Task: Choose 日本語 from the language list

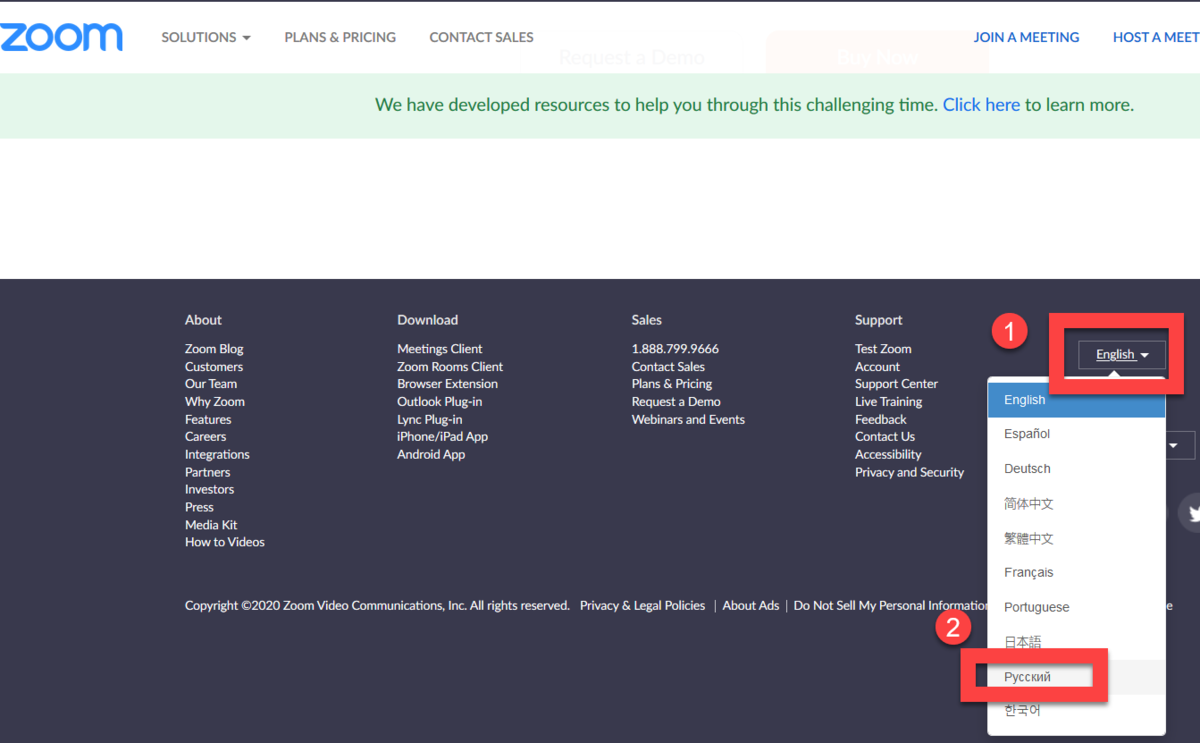Action: click(1077, 642)
